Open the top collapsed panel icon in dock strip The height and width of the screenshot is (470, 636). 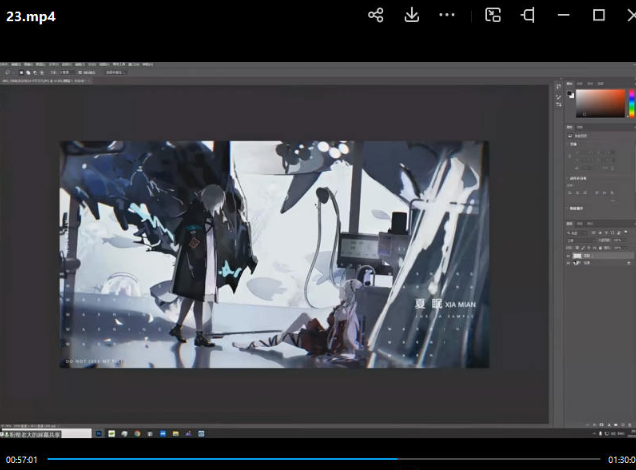coord(559,86)
